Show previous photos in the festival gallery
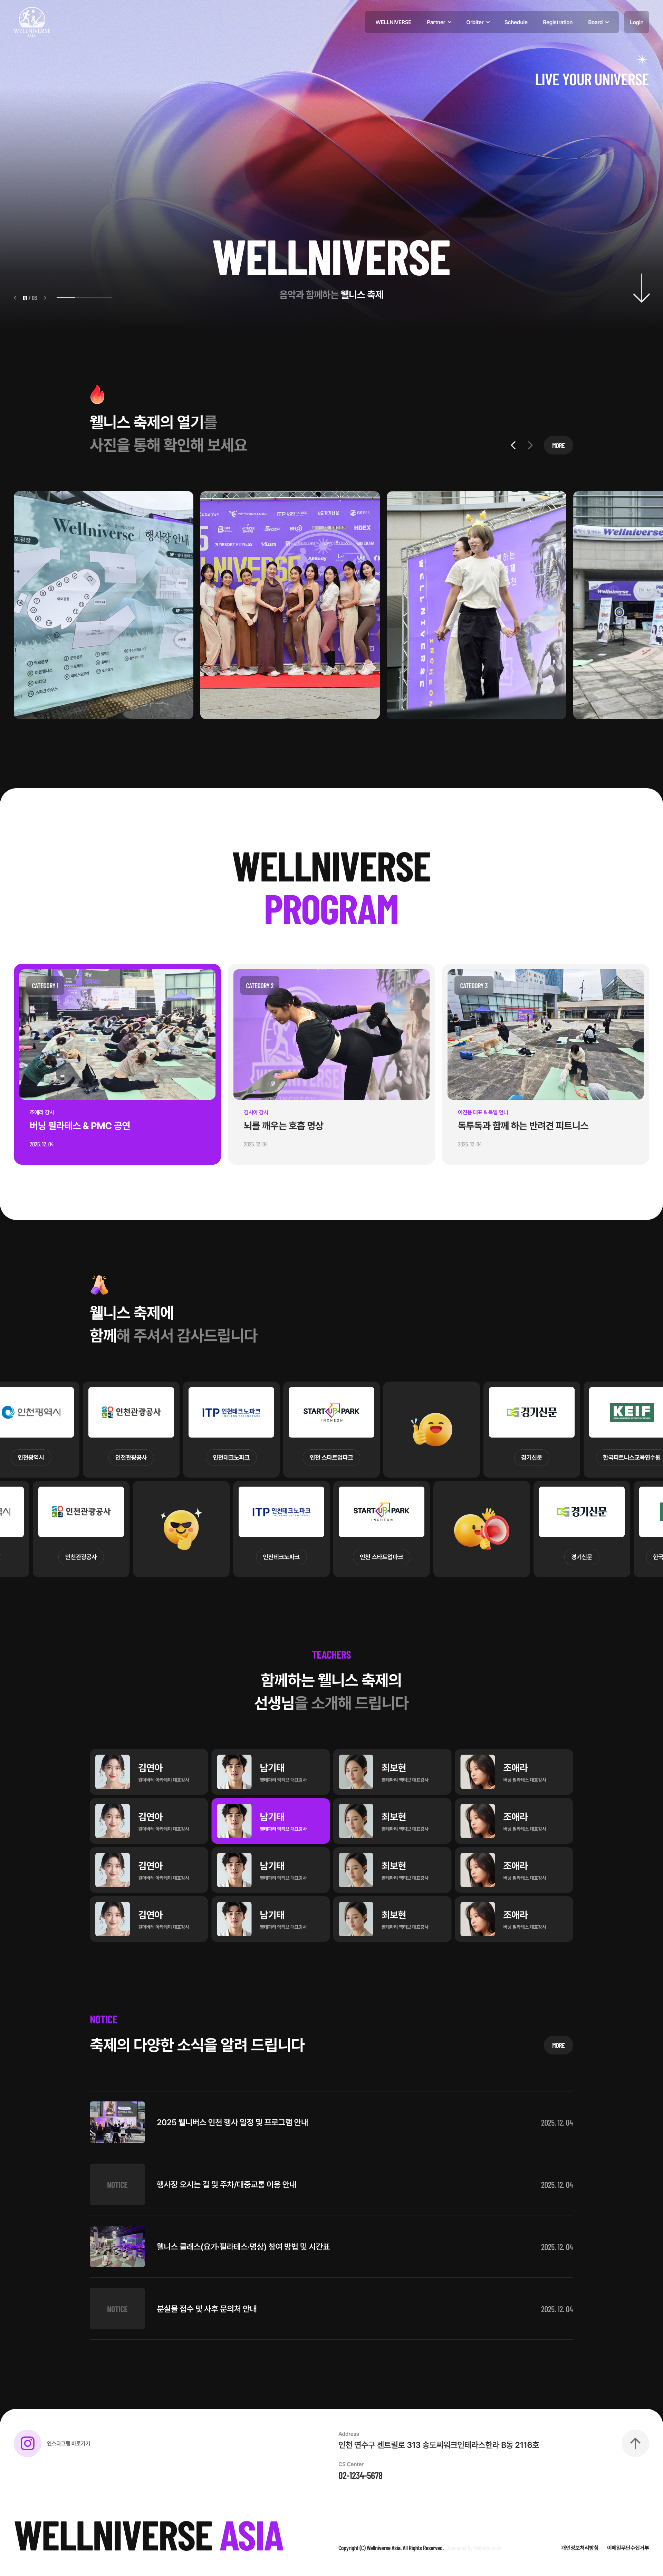 [x=513, y=445]
